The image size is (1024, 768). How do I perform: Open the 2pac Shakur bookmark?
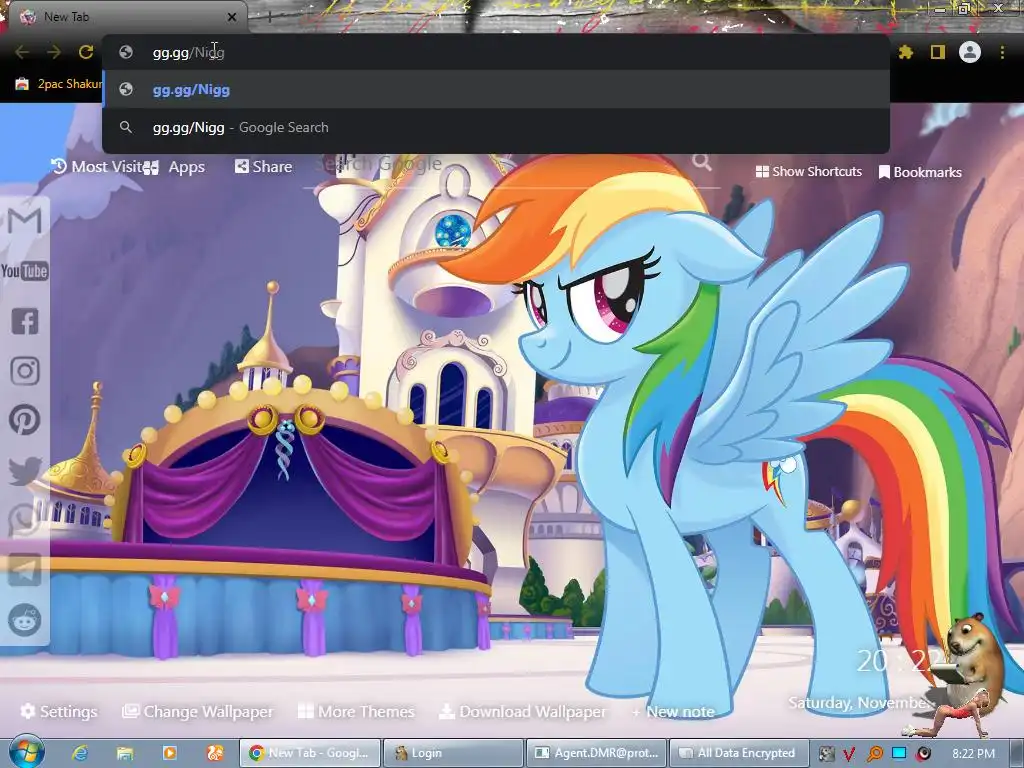[59, 84]
